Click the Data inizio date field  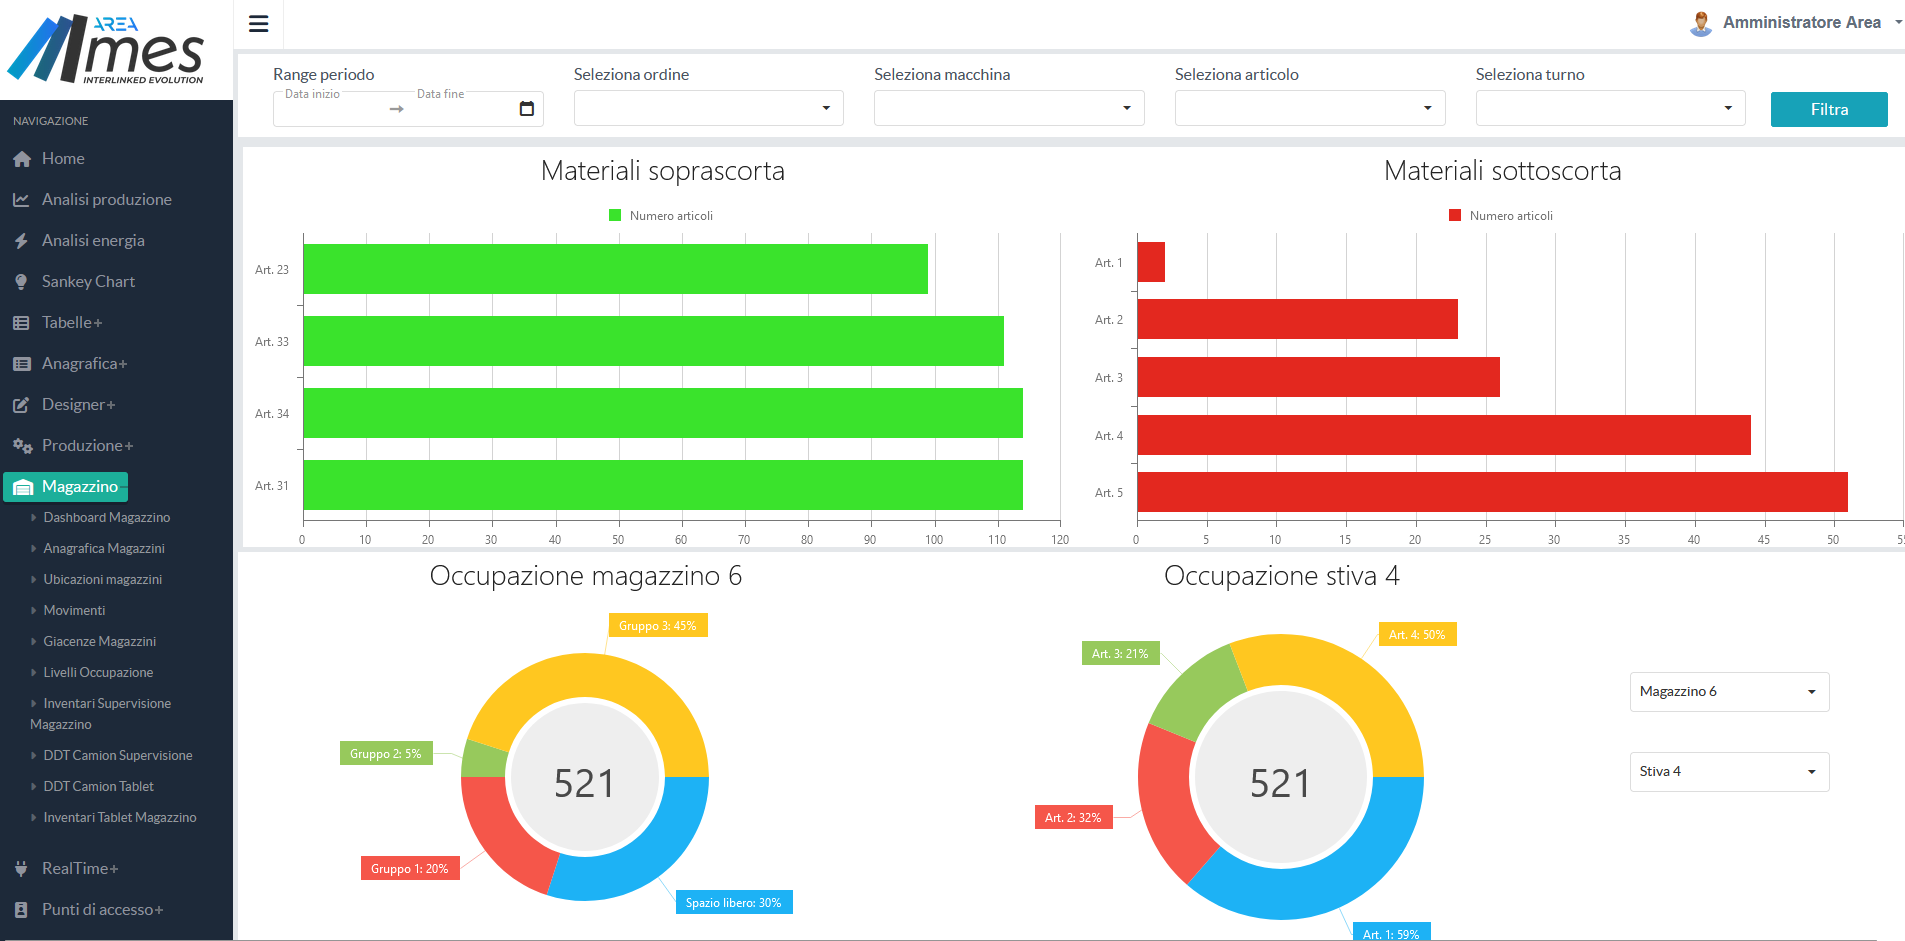(x=330, y=108)
